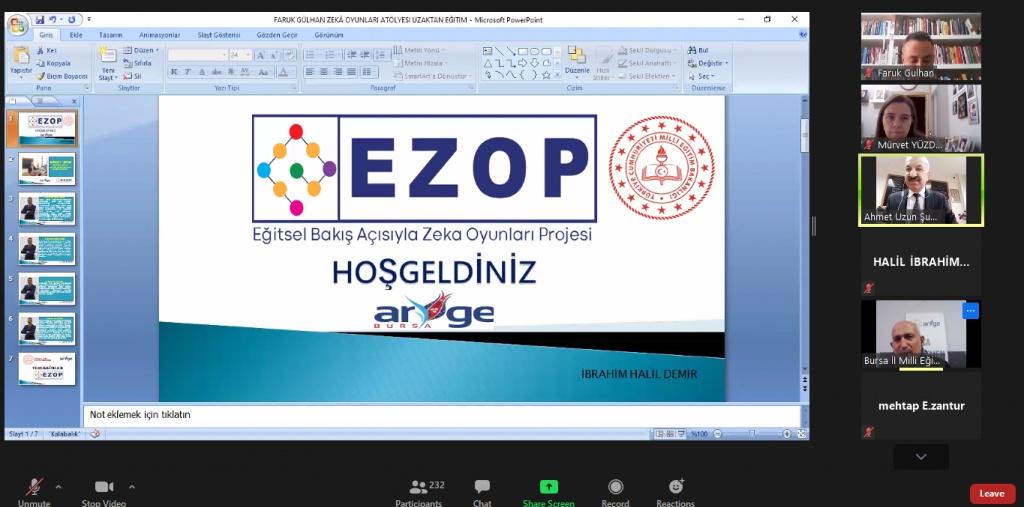This screenshot has height=507, width=1024.
Task: Click the Stop Video camera icon
Action: pos(104,486)
